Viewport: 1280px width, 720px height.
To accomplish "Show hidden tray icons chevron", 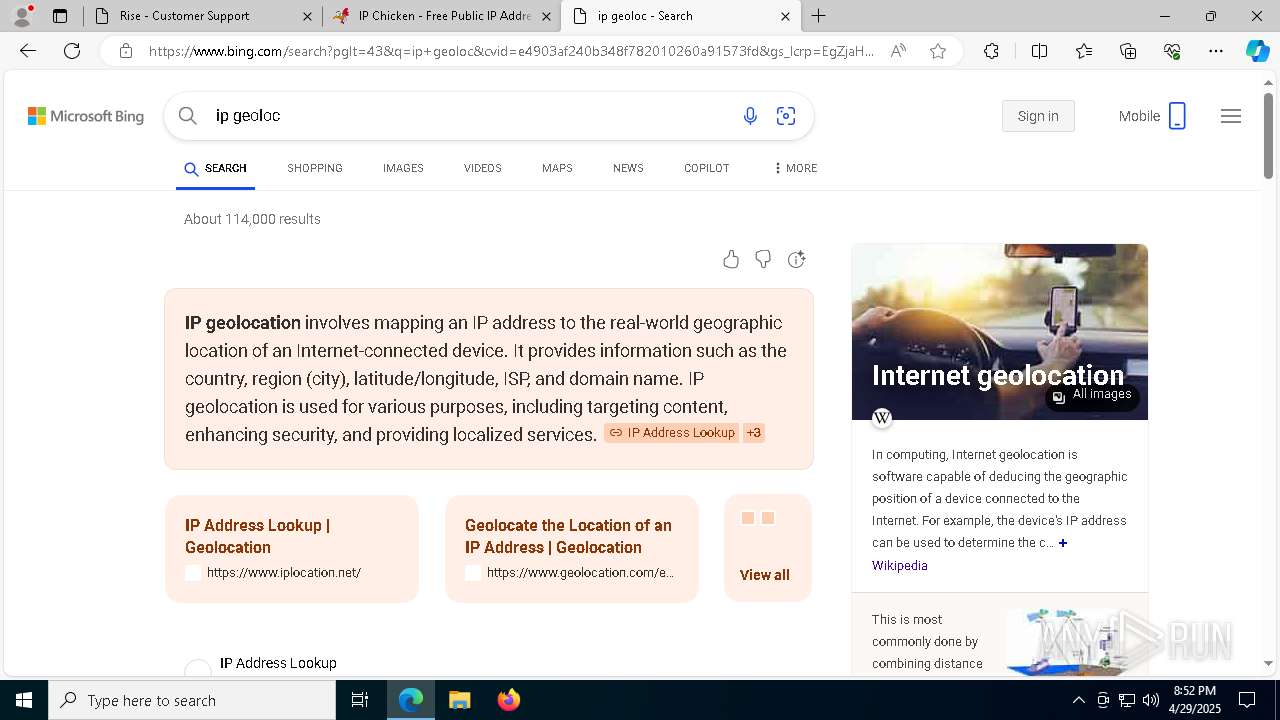I will (x=1078, y=700).
